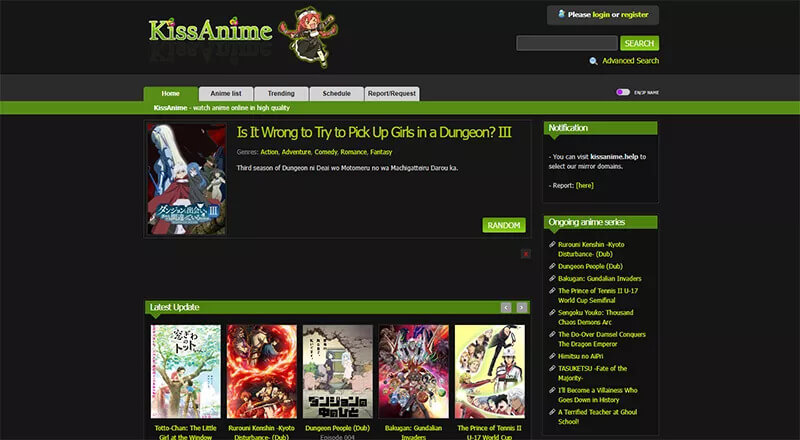Open the Anime list tab
This screenshot has height=440, width=800.
click(226, 94)
